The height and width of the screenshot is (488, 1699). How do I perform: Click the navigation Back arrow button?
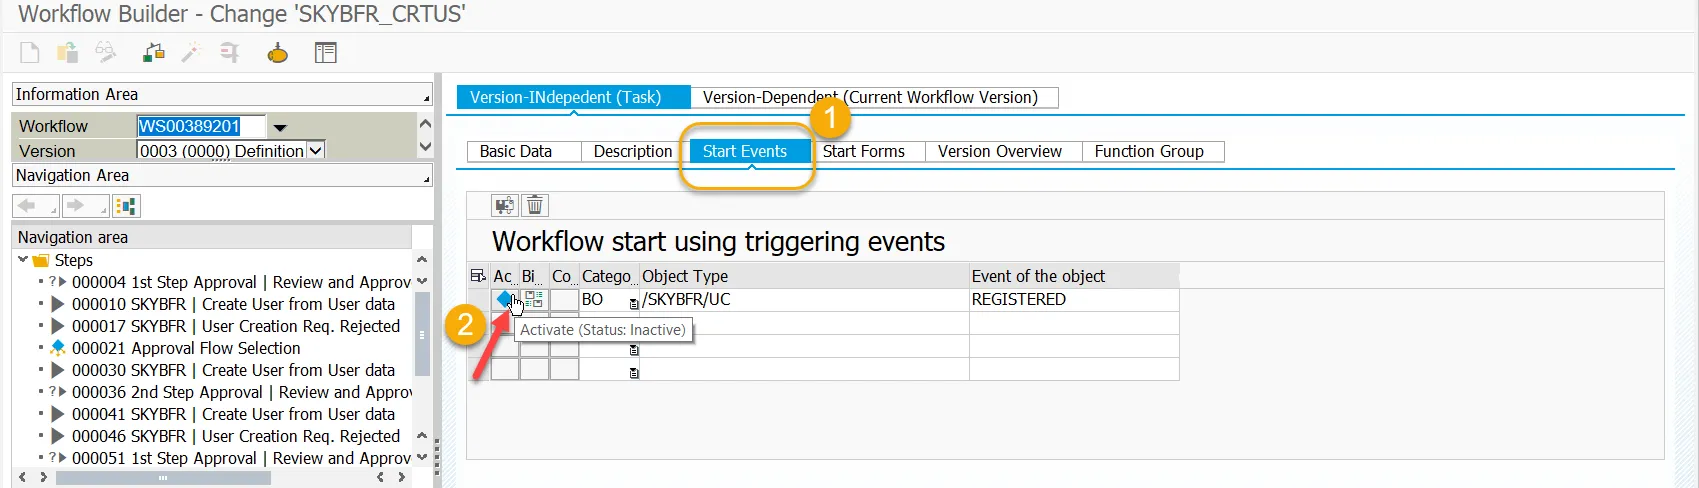click(x=35, y=206)
